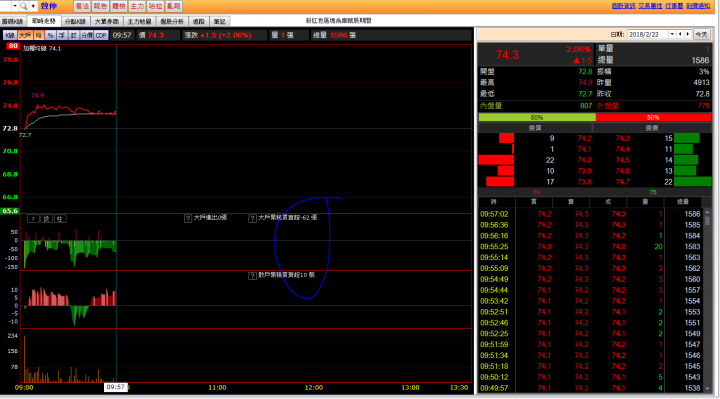Click the 09:57 time marker on chart axis
This screenshot has width=720, height=399.
click(116, 387)
